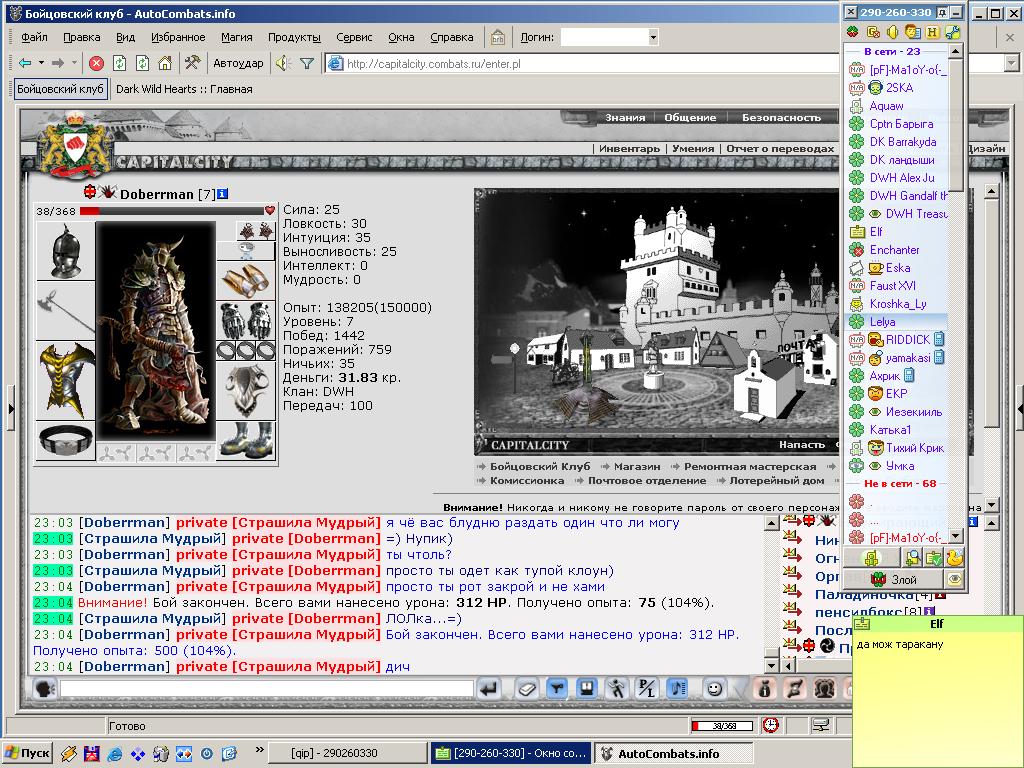The height and width of the screenshot is (768, 1024).
Task: Go to Почтовое отделение link
Action: [x=647, y=481]
